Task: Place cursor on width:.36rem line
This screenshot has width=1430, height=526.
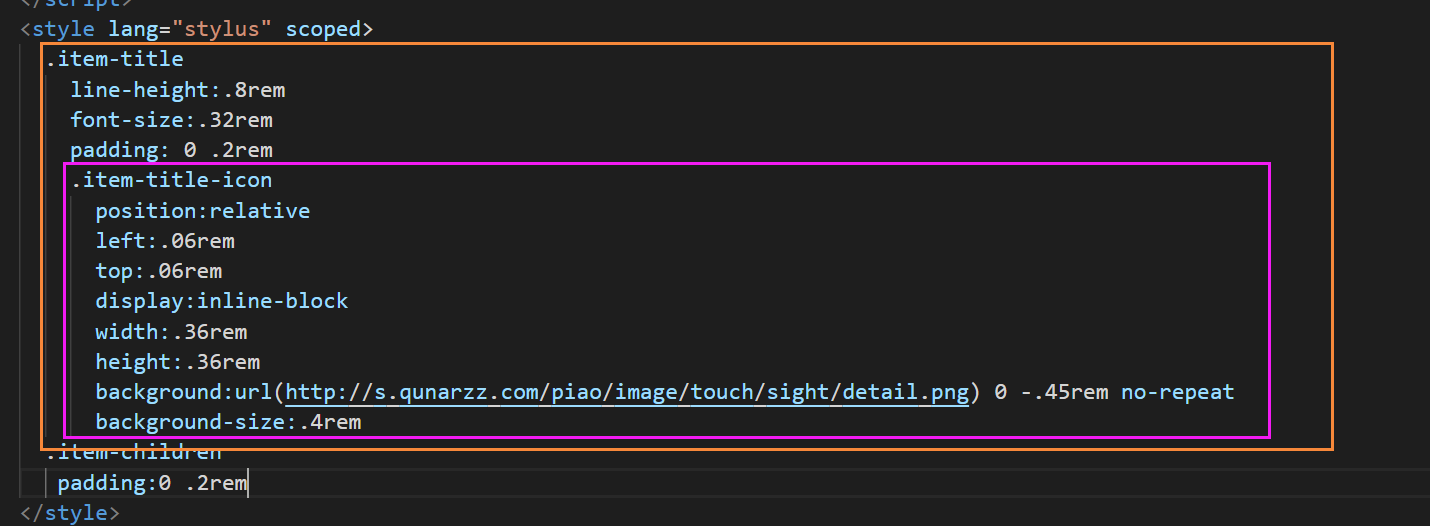Action: pyautogui.click(x=171, y=331)
